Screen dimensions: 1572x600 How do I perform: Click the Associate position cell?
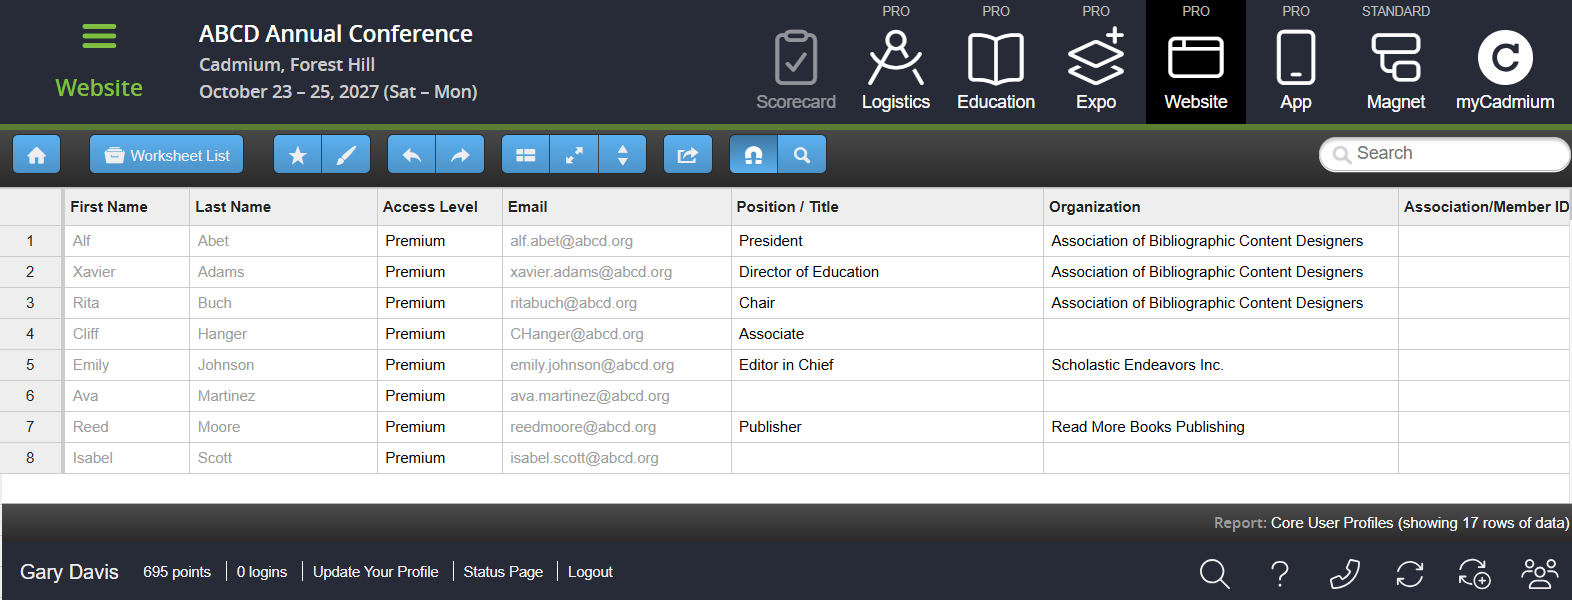click(887, 334)
